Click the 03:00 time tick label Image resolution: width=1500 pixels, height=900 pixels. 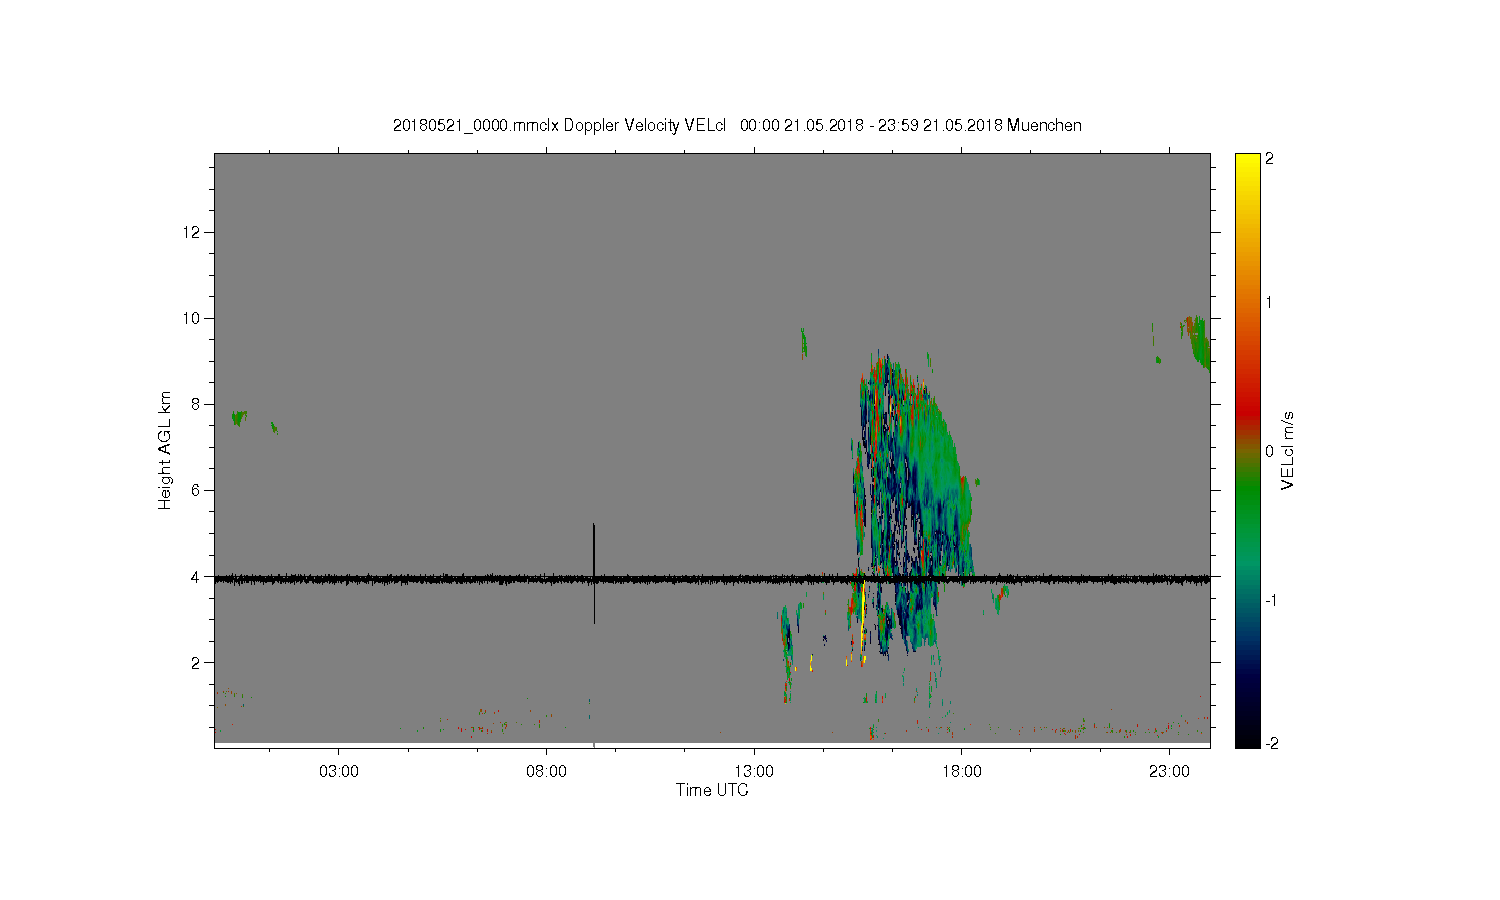click(x=339, y=772)
